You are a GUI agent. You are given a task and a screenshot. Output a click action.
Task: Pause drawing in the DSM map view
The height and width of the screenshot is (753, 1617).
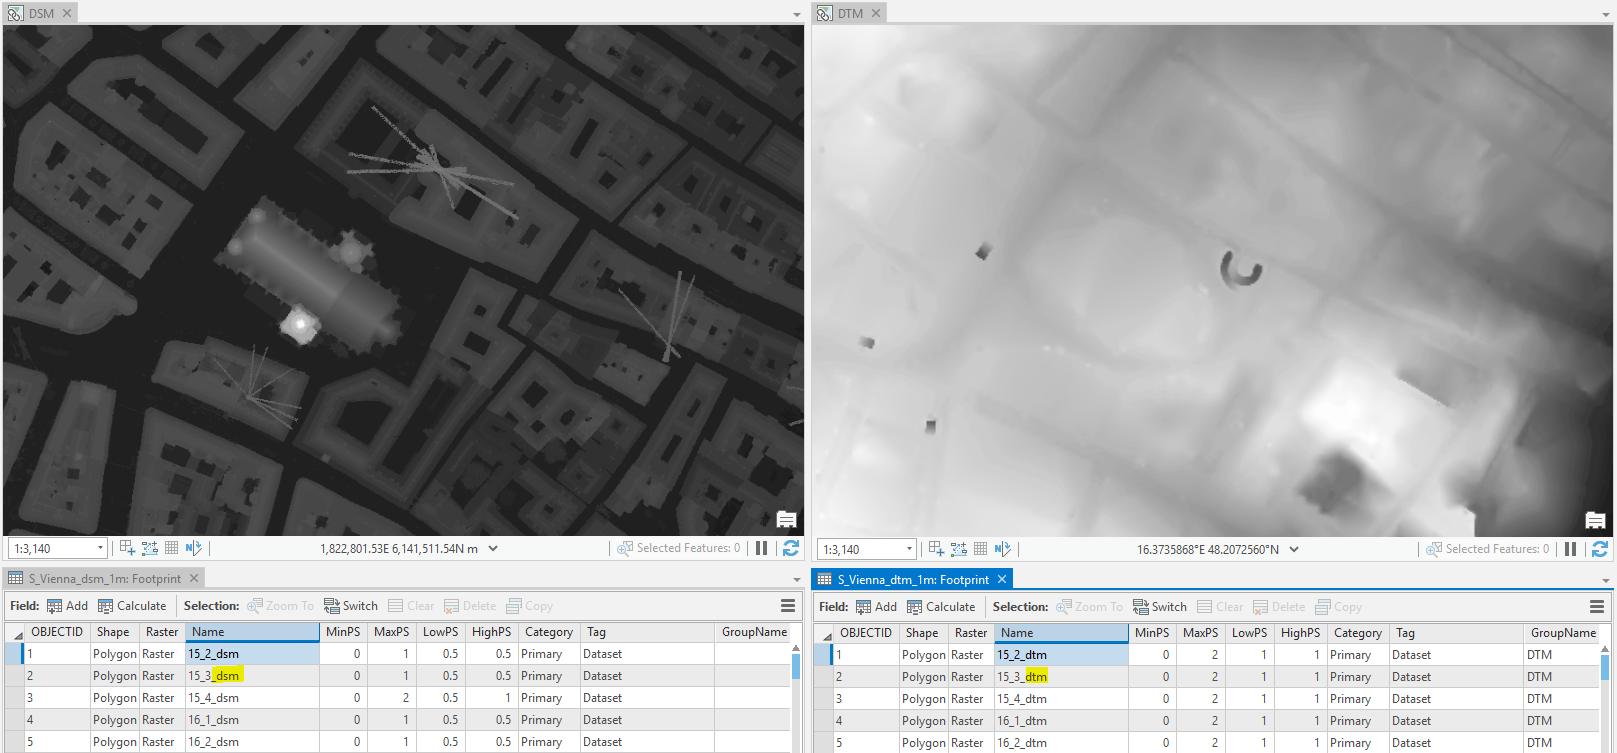click(x=762, y=548)
